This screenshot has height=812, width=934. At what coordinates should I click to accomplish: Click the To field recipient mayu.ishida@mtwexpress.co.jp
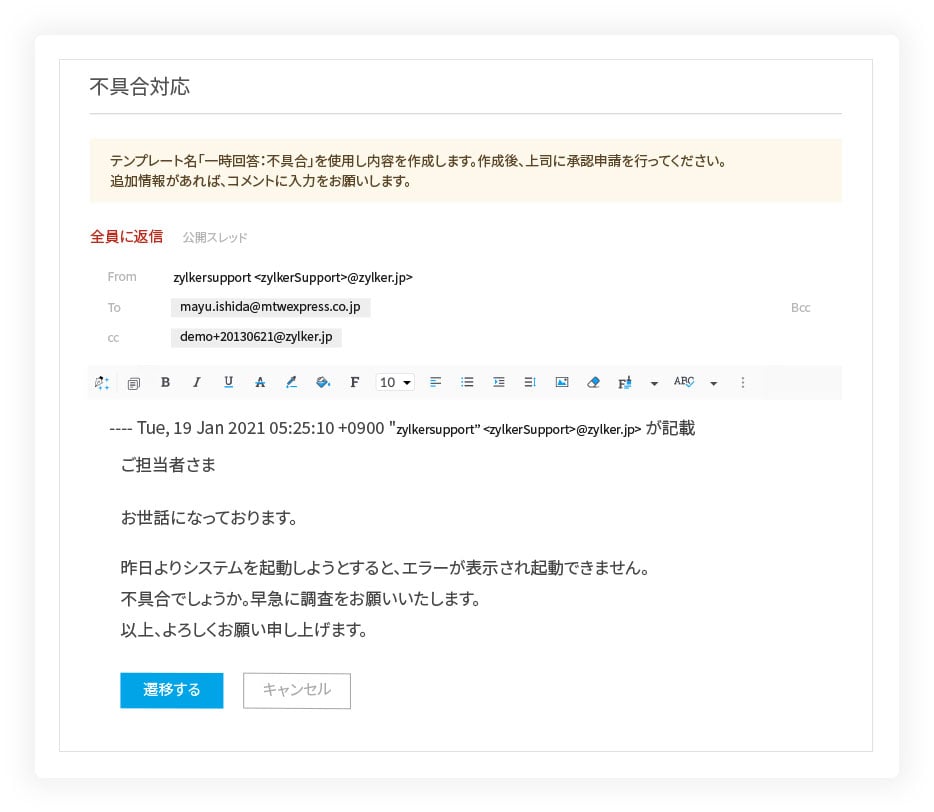270,308
